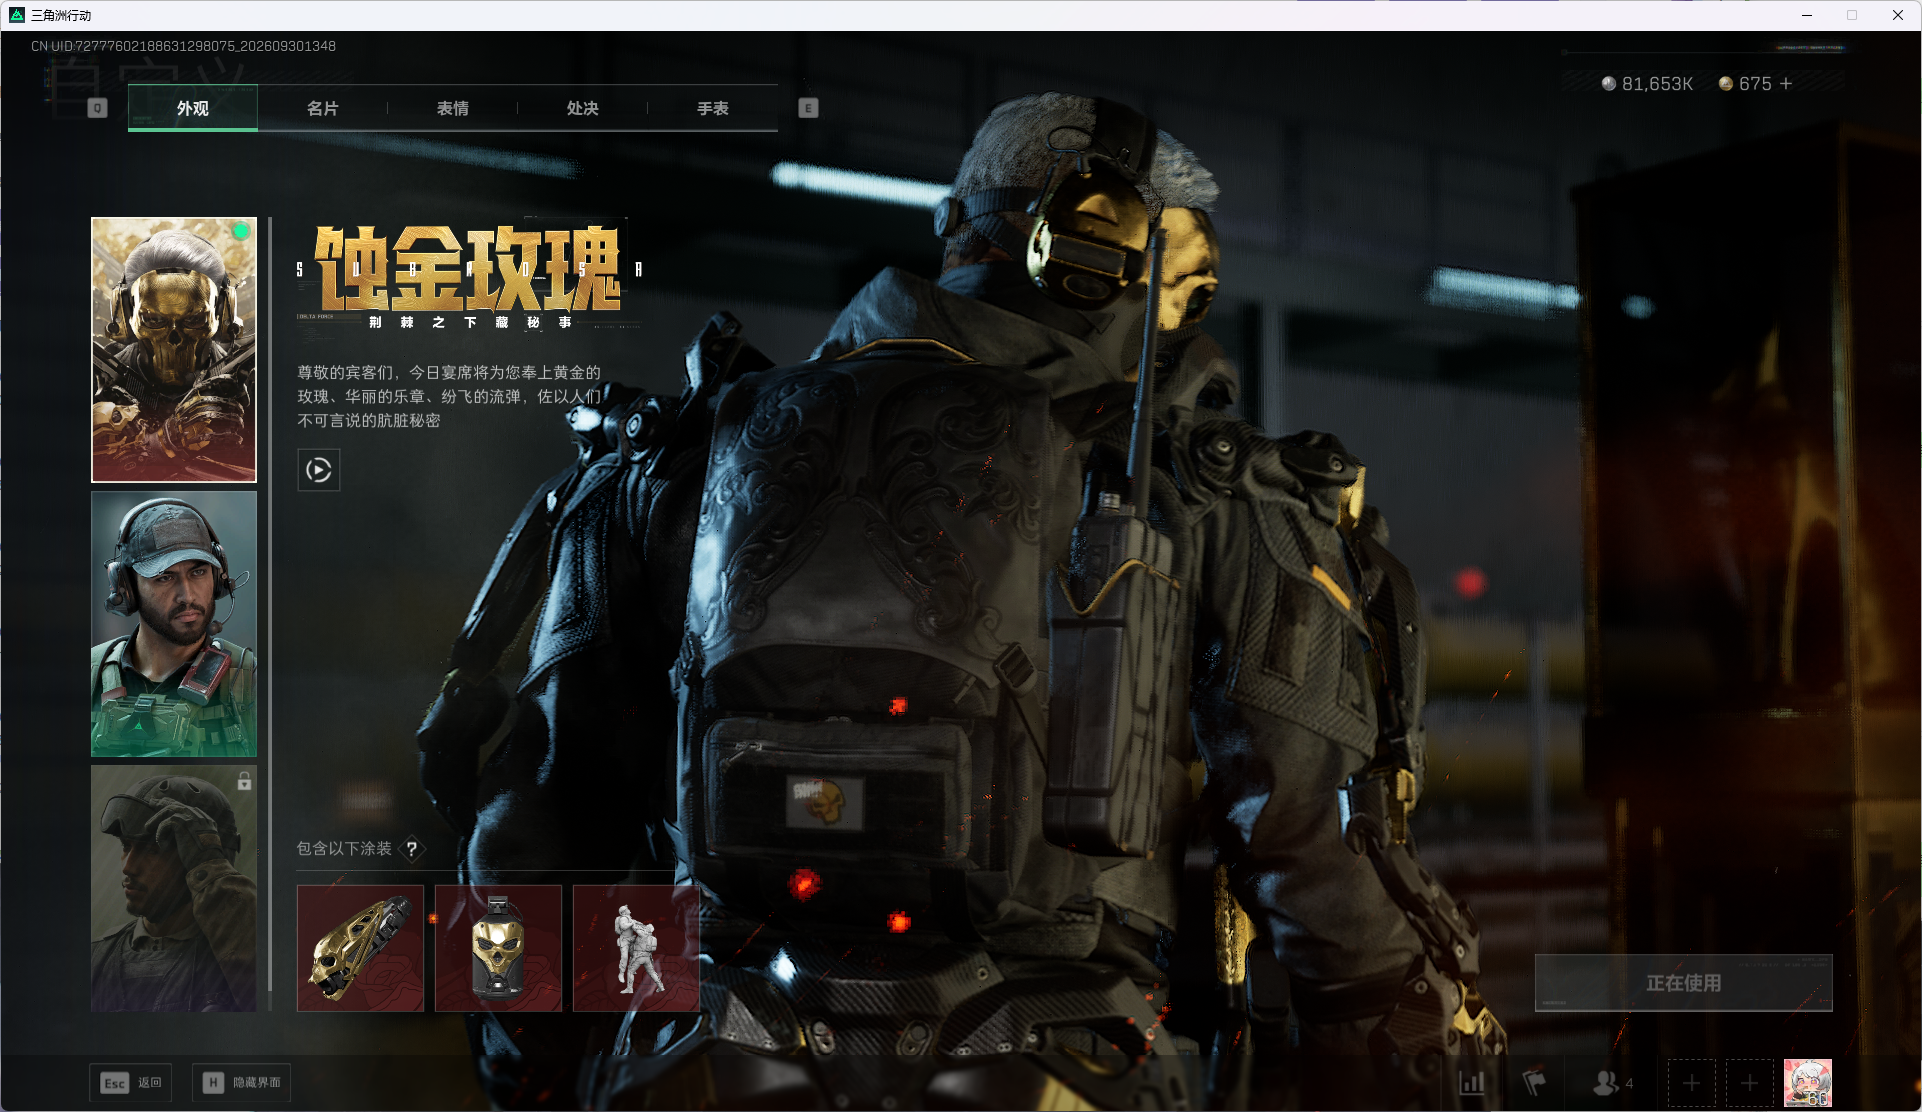The image size is (1922, 1112).
Task: Play the skin preview video
Action: click(319, 470)
